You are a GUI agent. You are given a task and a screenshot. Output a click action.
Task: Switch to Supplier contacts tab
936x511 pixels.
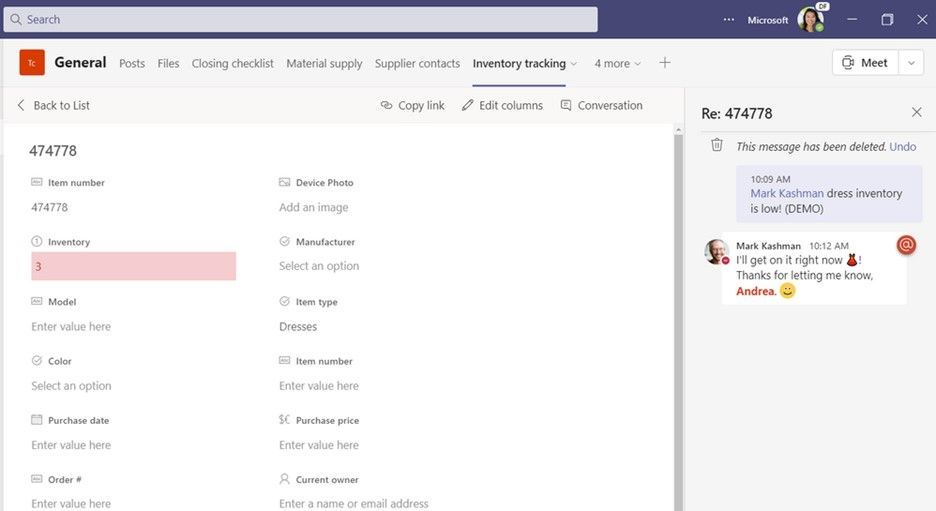coord(417,63)
